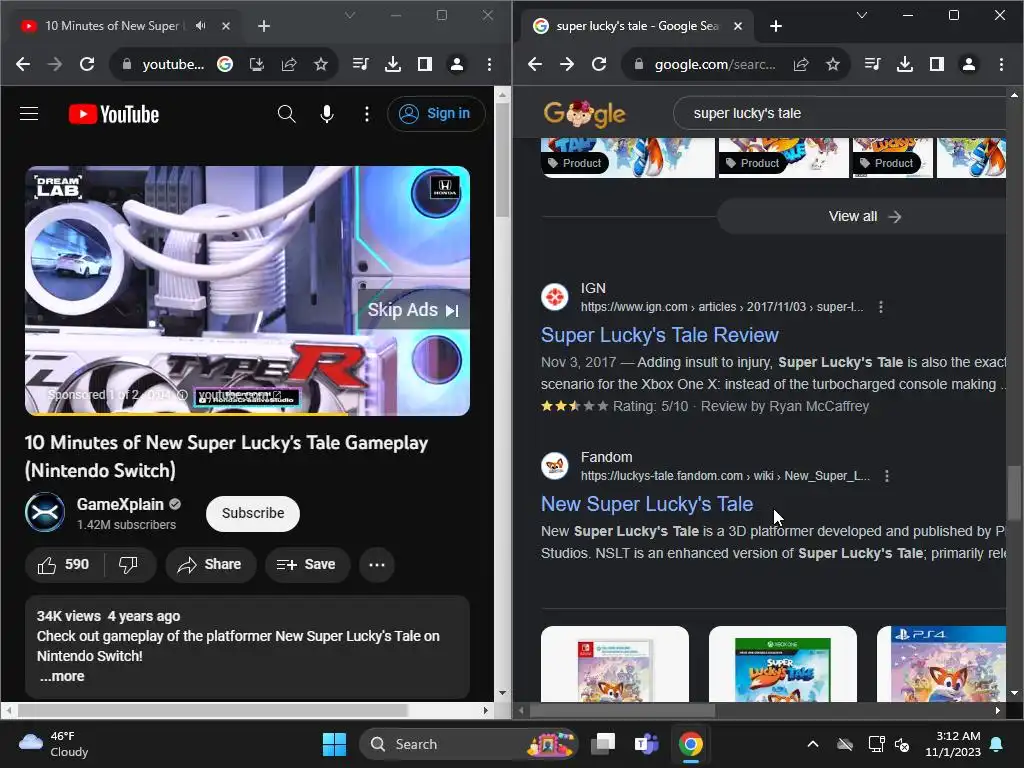Click the Google doodle logo
The height and width of the screenshot is (768, 1024).
584,114
